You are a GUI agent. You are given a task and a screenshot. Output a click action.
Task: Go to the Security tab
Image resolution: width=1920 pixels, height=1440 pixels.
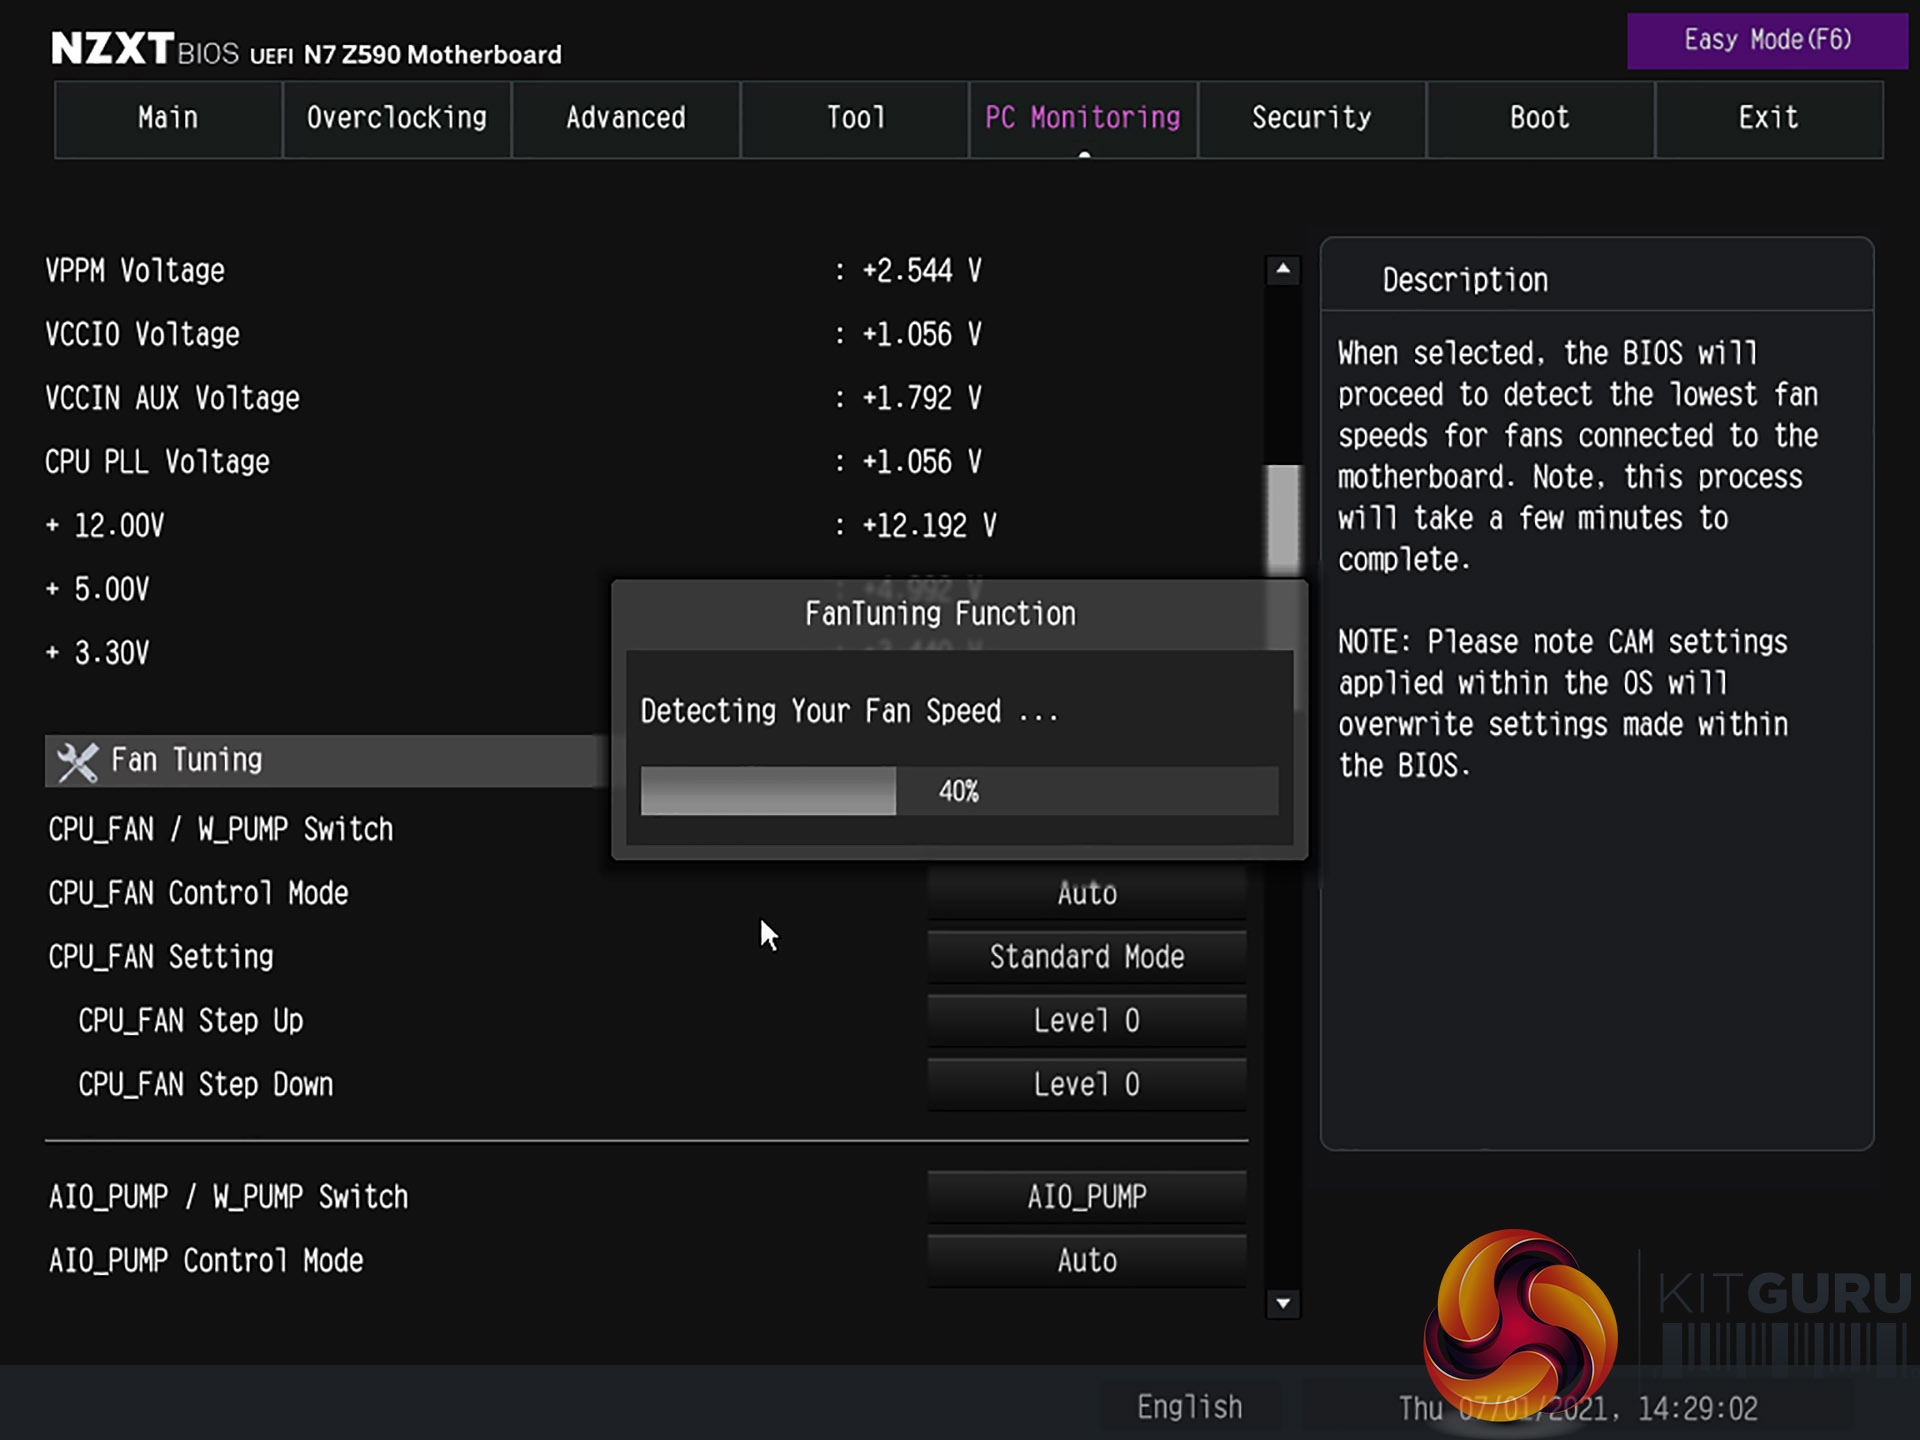1311,119
